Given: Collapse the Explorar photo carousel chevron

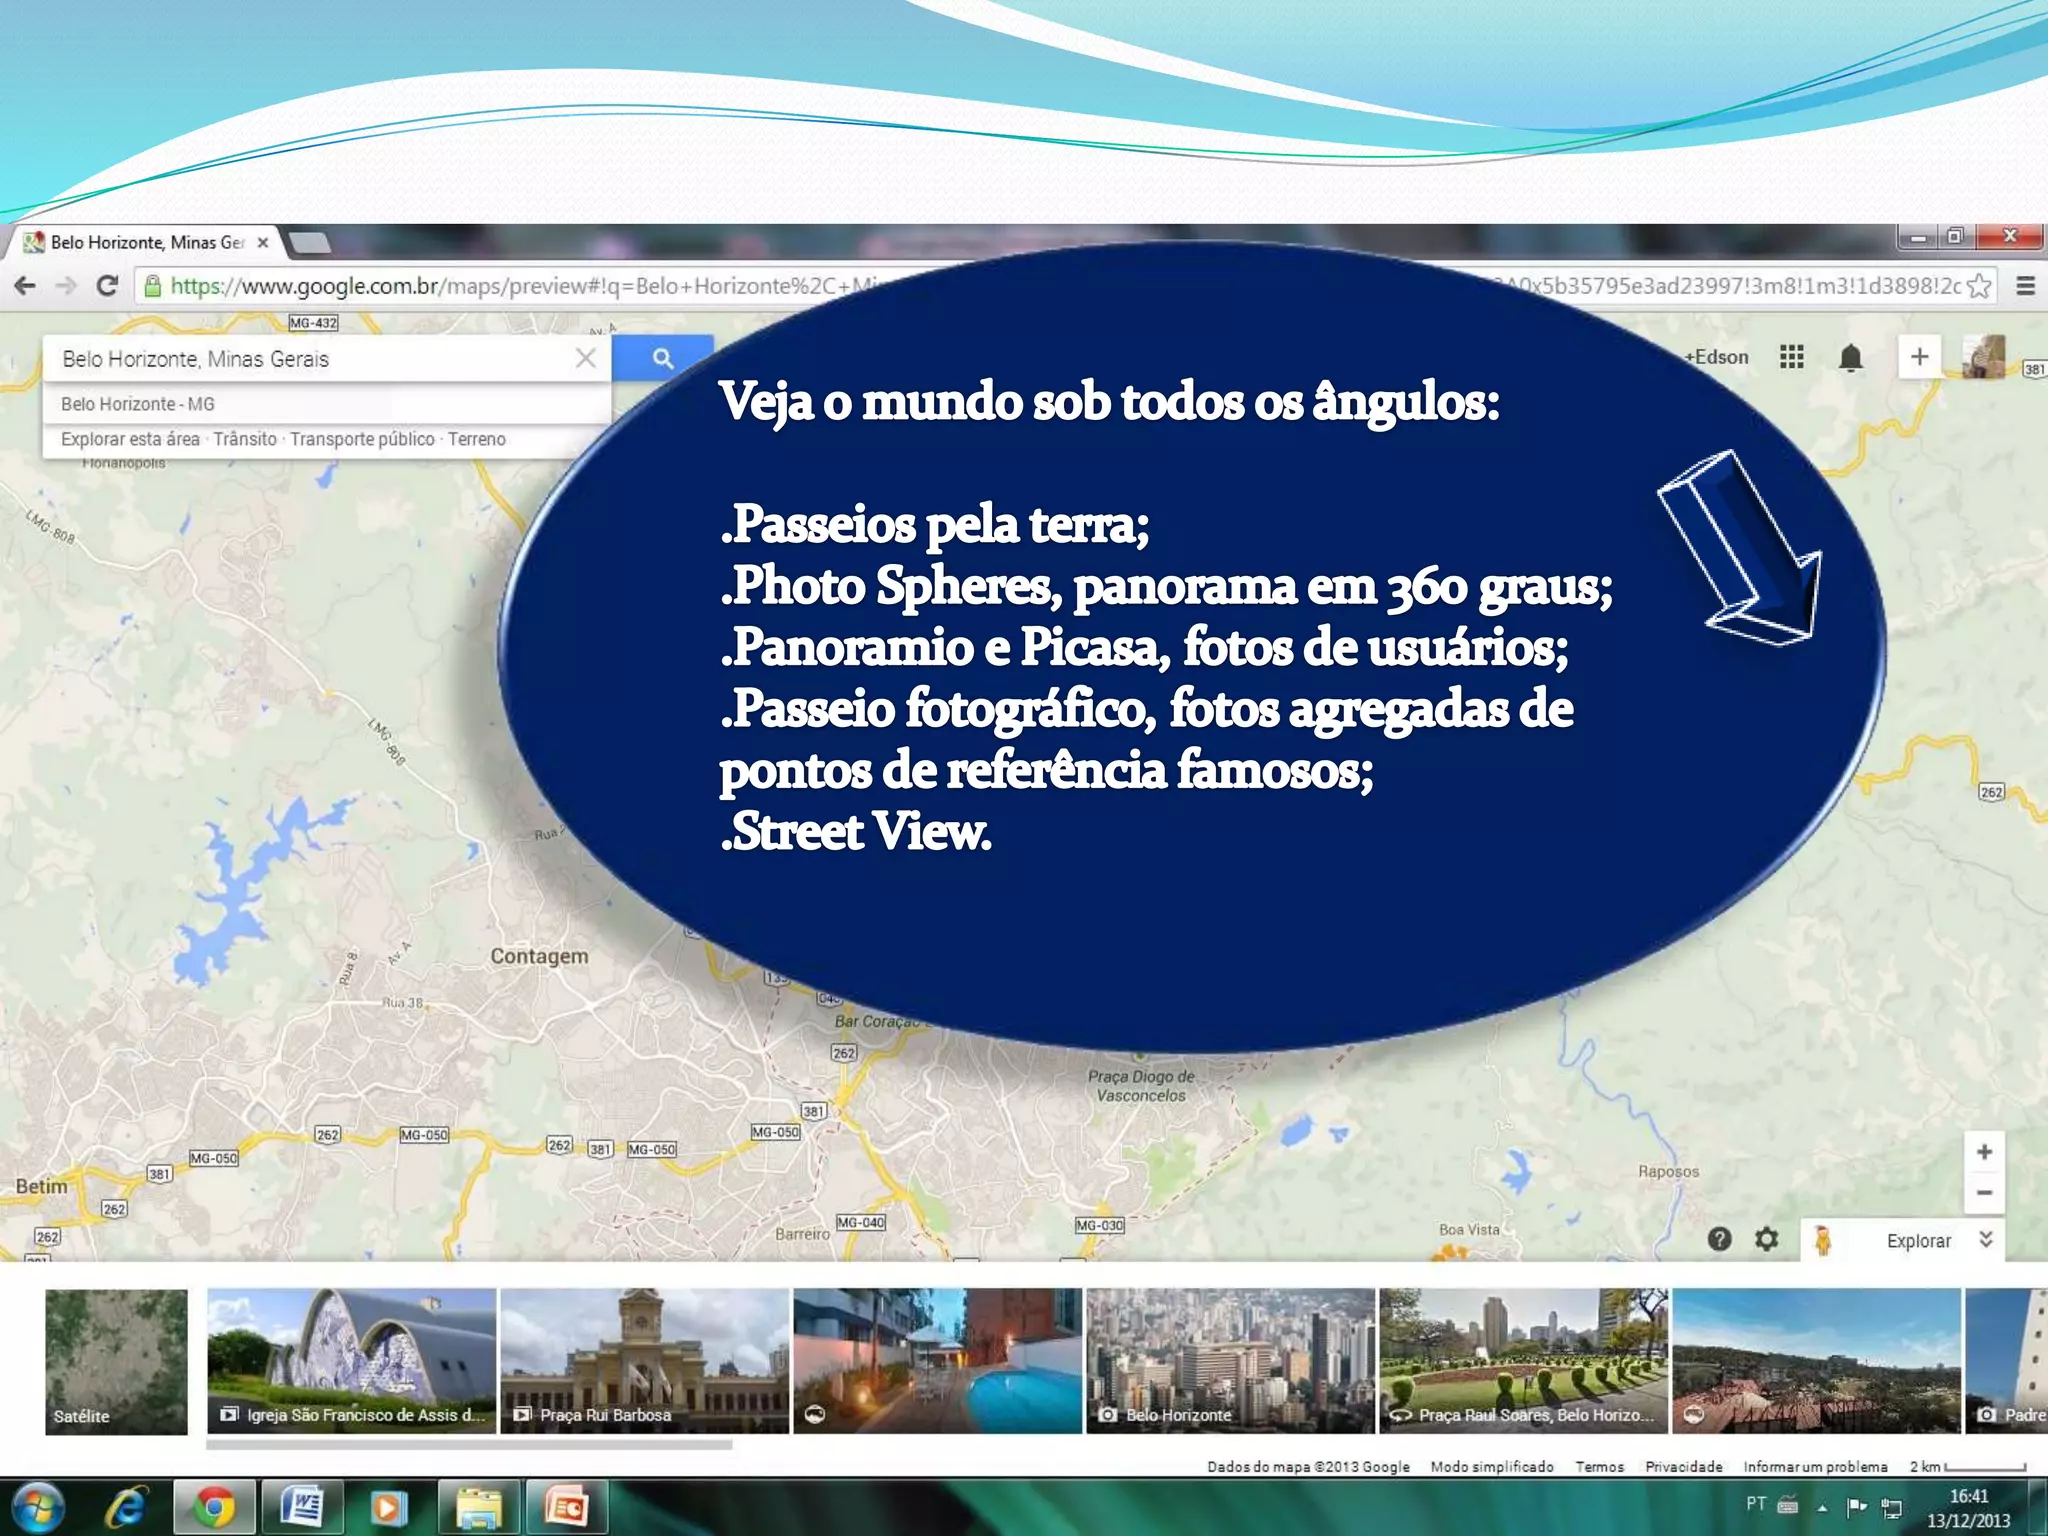Looking at the screenshot, I should point(1986,1240).
